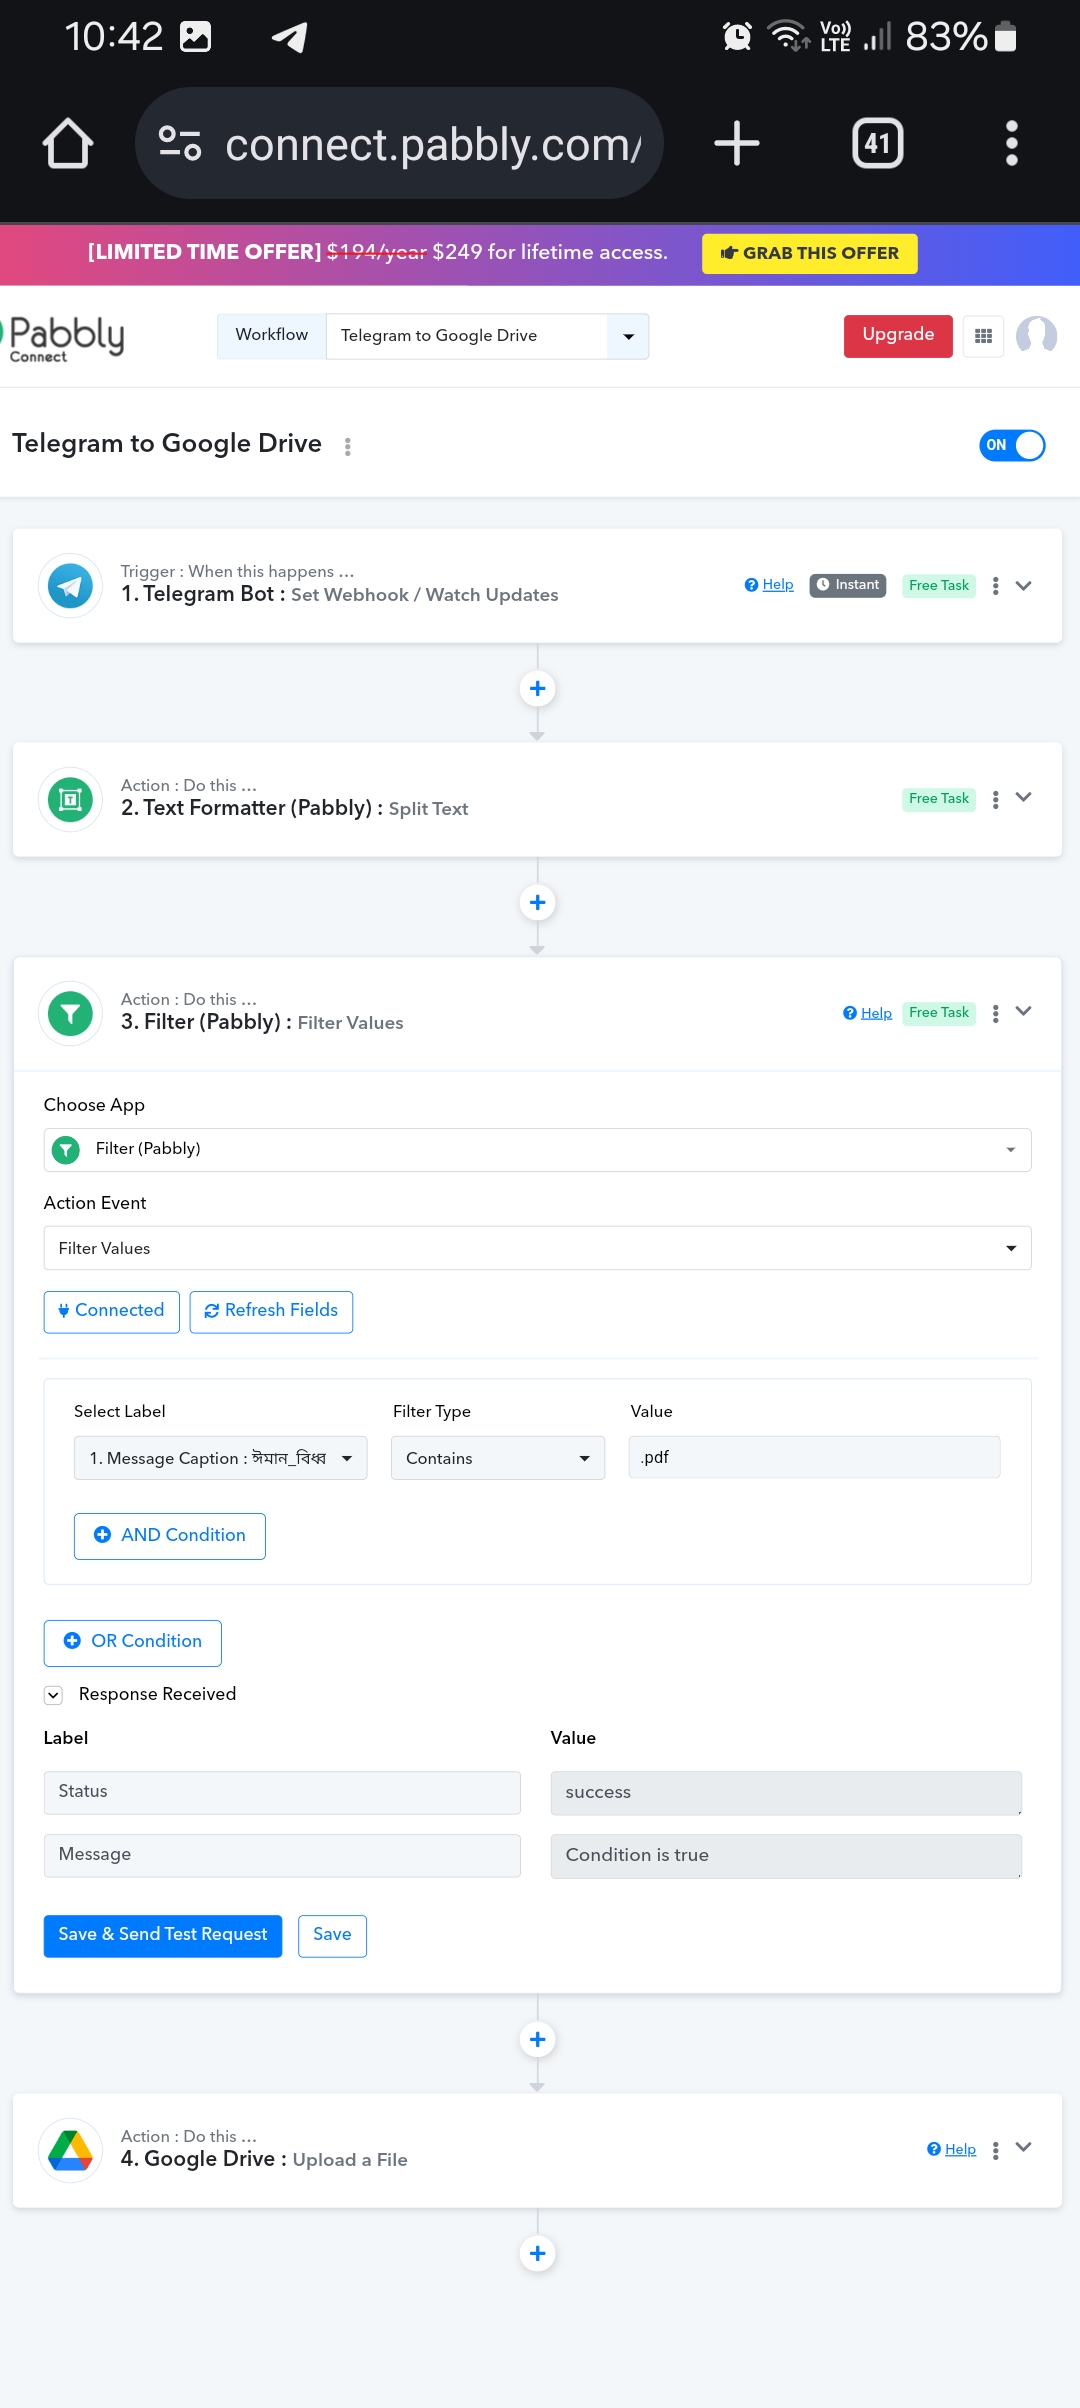Open browser three-dot overflow menu
Viewport: 1080px width, 2408px height.
pos(1012,143)
